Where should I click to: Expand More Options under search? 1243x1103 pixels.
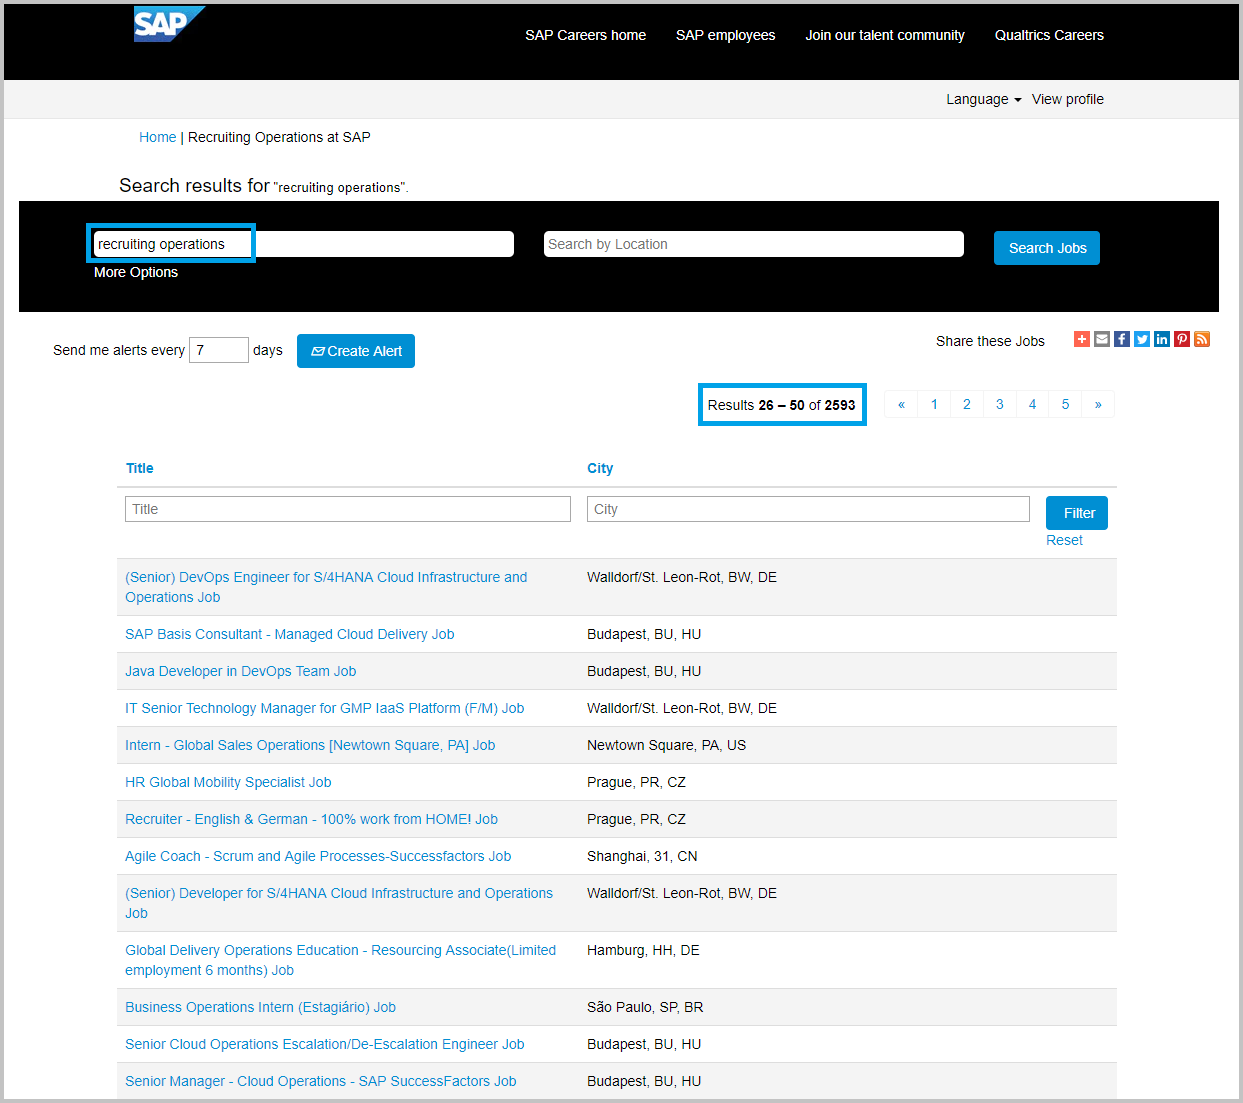pos(136,272)
